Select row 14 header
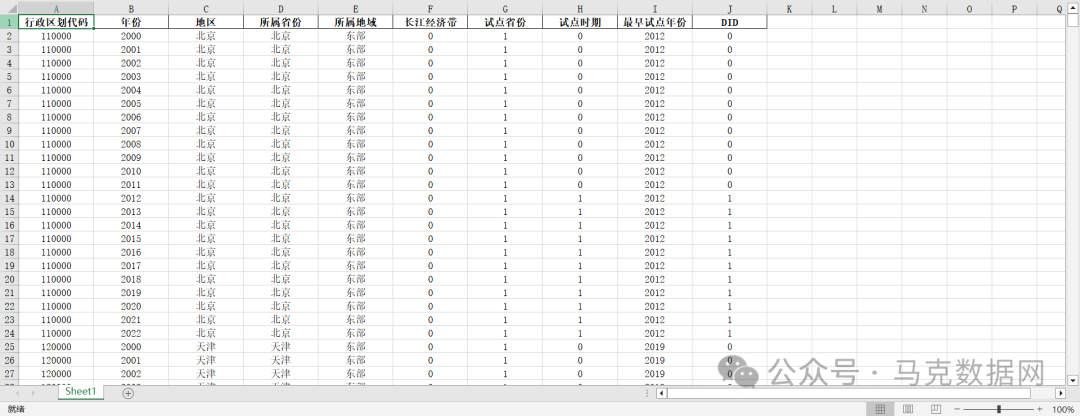This screenshot has width=1080, height=416. 9,198
